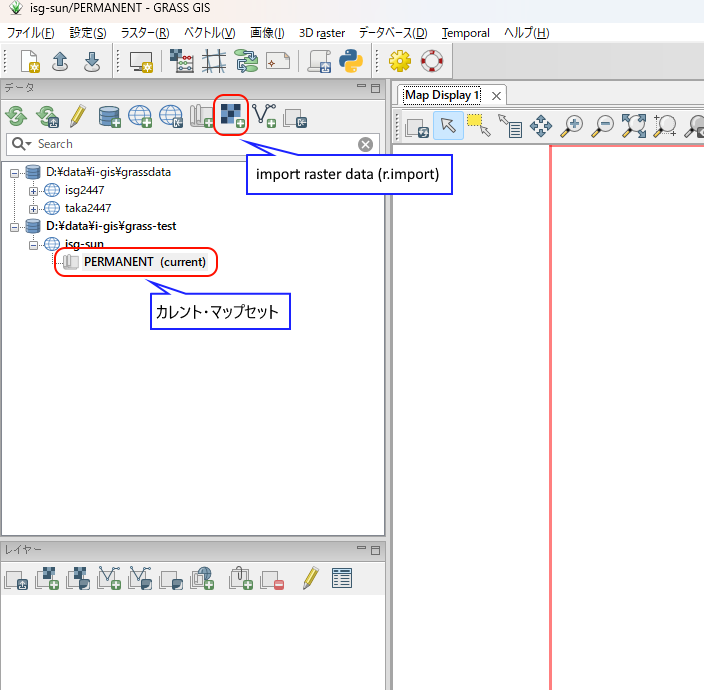
Task: Open the 設定(S) menu
Action: 88,33
